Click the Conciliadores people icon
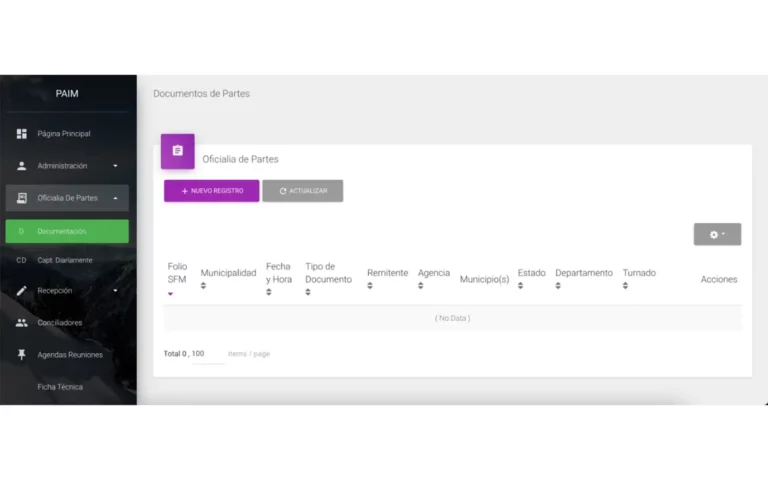This screenshot has width=768, height=480. tap(22, 323)
